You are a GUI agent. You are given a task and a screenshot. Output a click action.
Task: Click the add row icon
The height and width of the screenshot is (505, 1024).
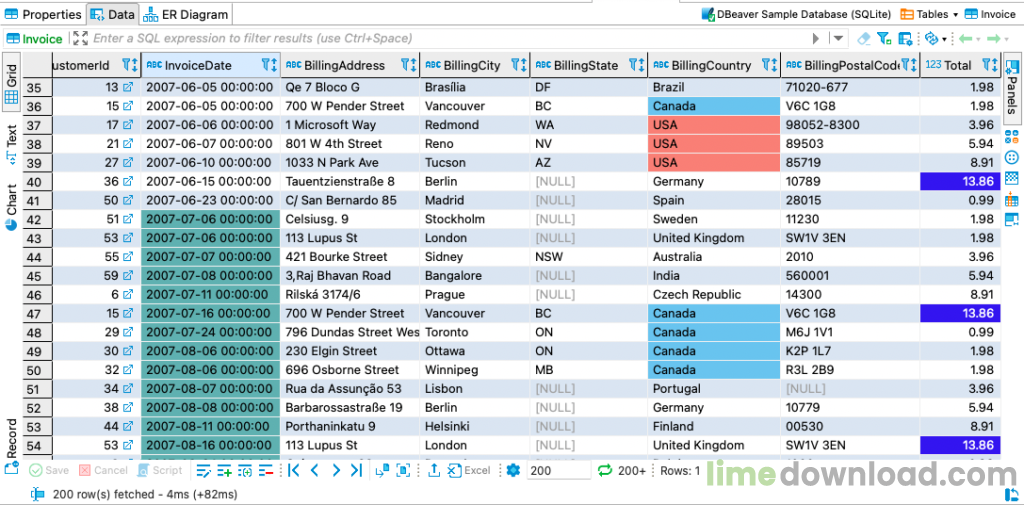(x=225, y=470)
